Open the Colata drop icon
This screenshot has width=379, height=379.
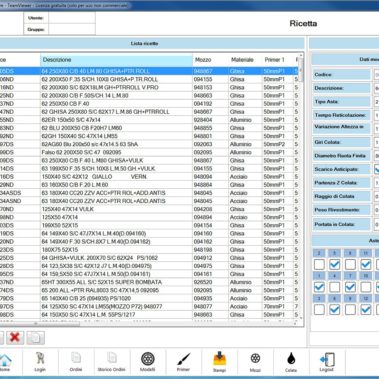291,362
